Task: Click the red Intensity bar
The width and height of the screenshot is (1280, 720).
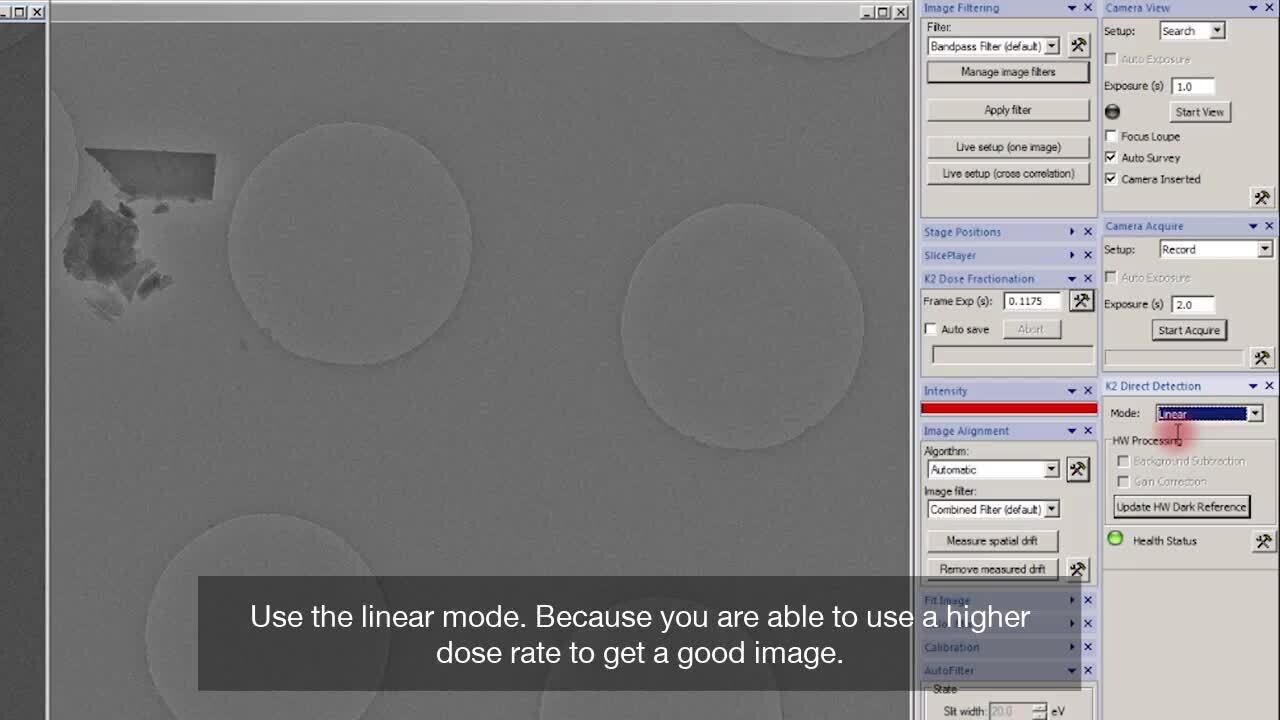Action: (1008, 408)
